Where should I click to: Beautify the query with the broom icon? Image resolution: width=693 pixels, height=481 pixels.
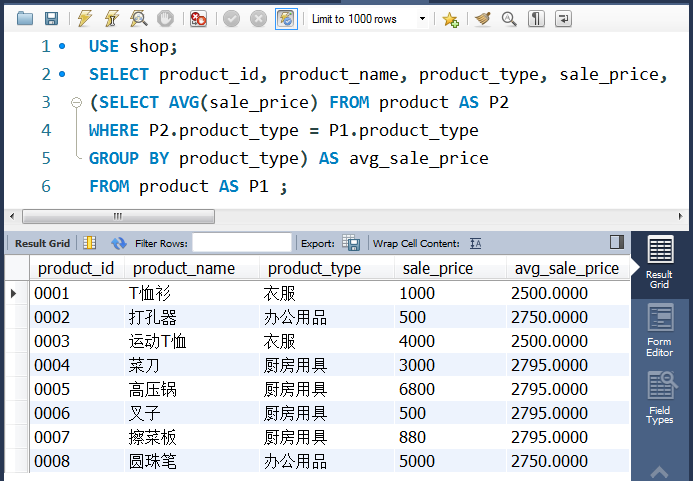tap(483, 19)
